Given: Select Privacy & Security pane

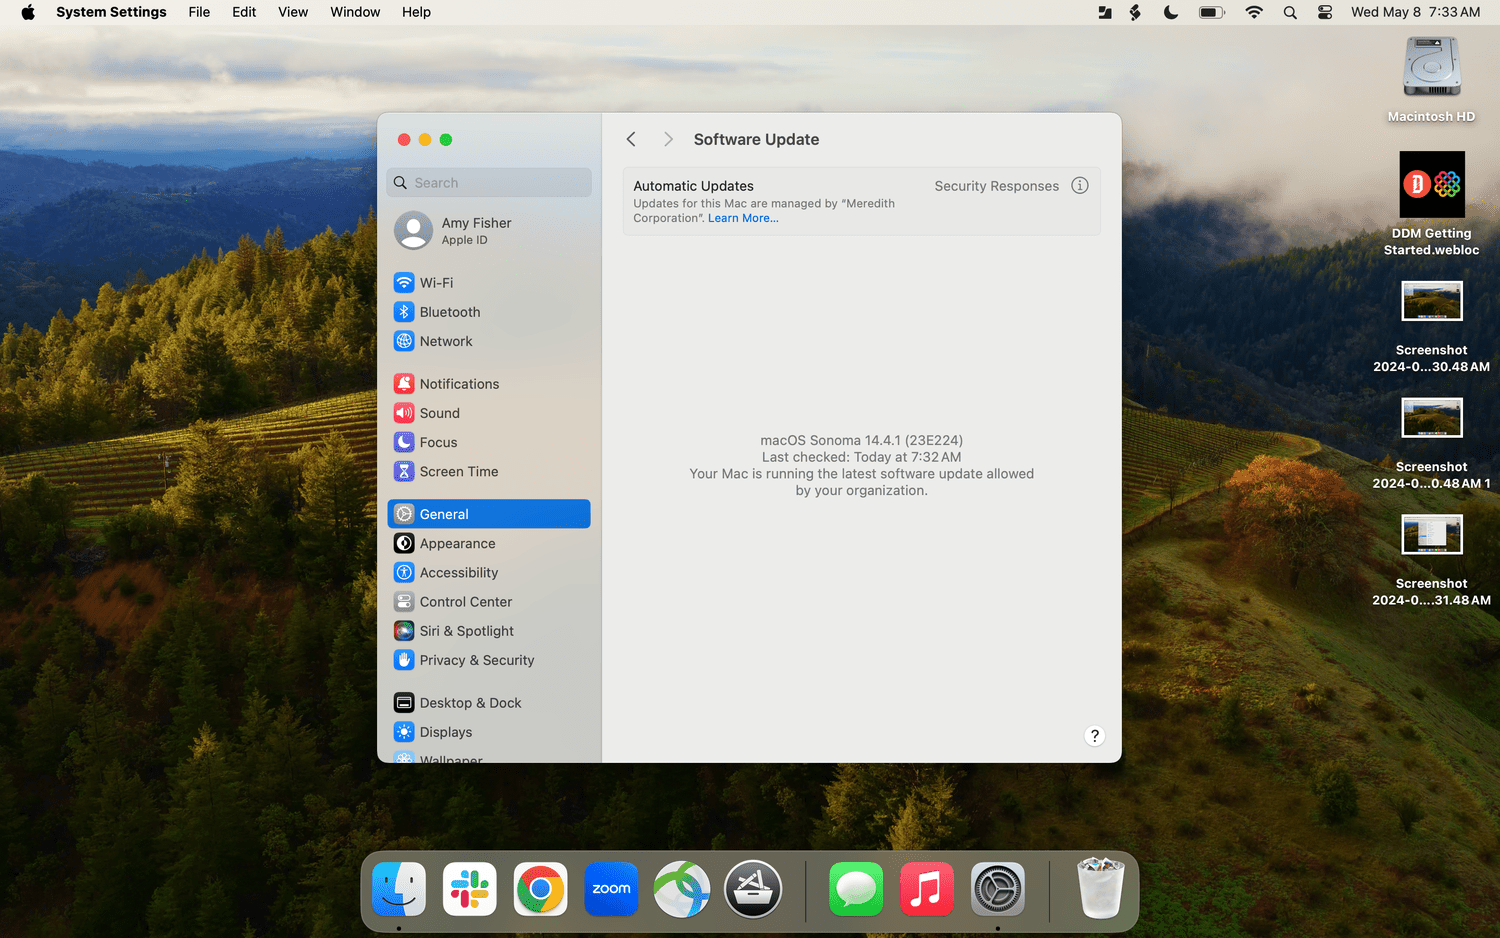Looking at the screenshot, I should pos(476,660).
